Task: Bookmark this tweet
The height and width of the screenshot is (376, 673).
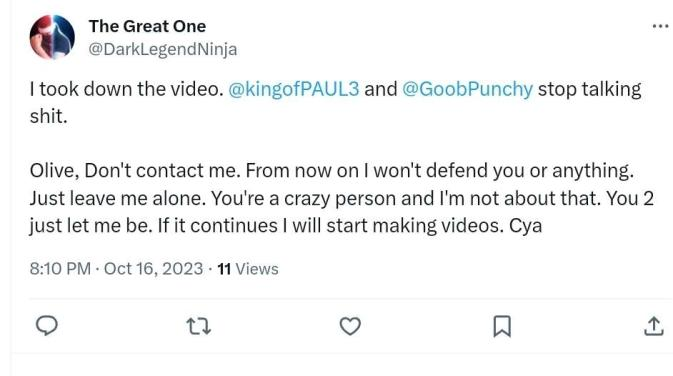Action: tap(502, 326)
